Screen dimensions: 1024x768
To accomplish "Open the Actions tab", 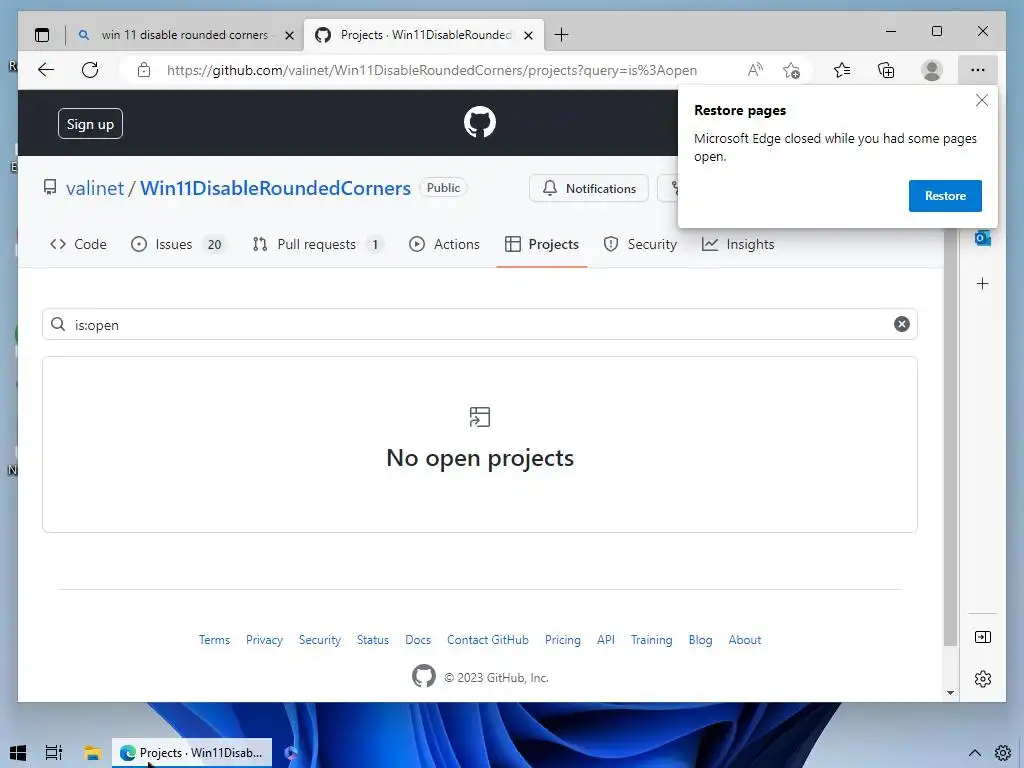I will [x=444, y=244].
